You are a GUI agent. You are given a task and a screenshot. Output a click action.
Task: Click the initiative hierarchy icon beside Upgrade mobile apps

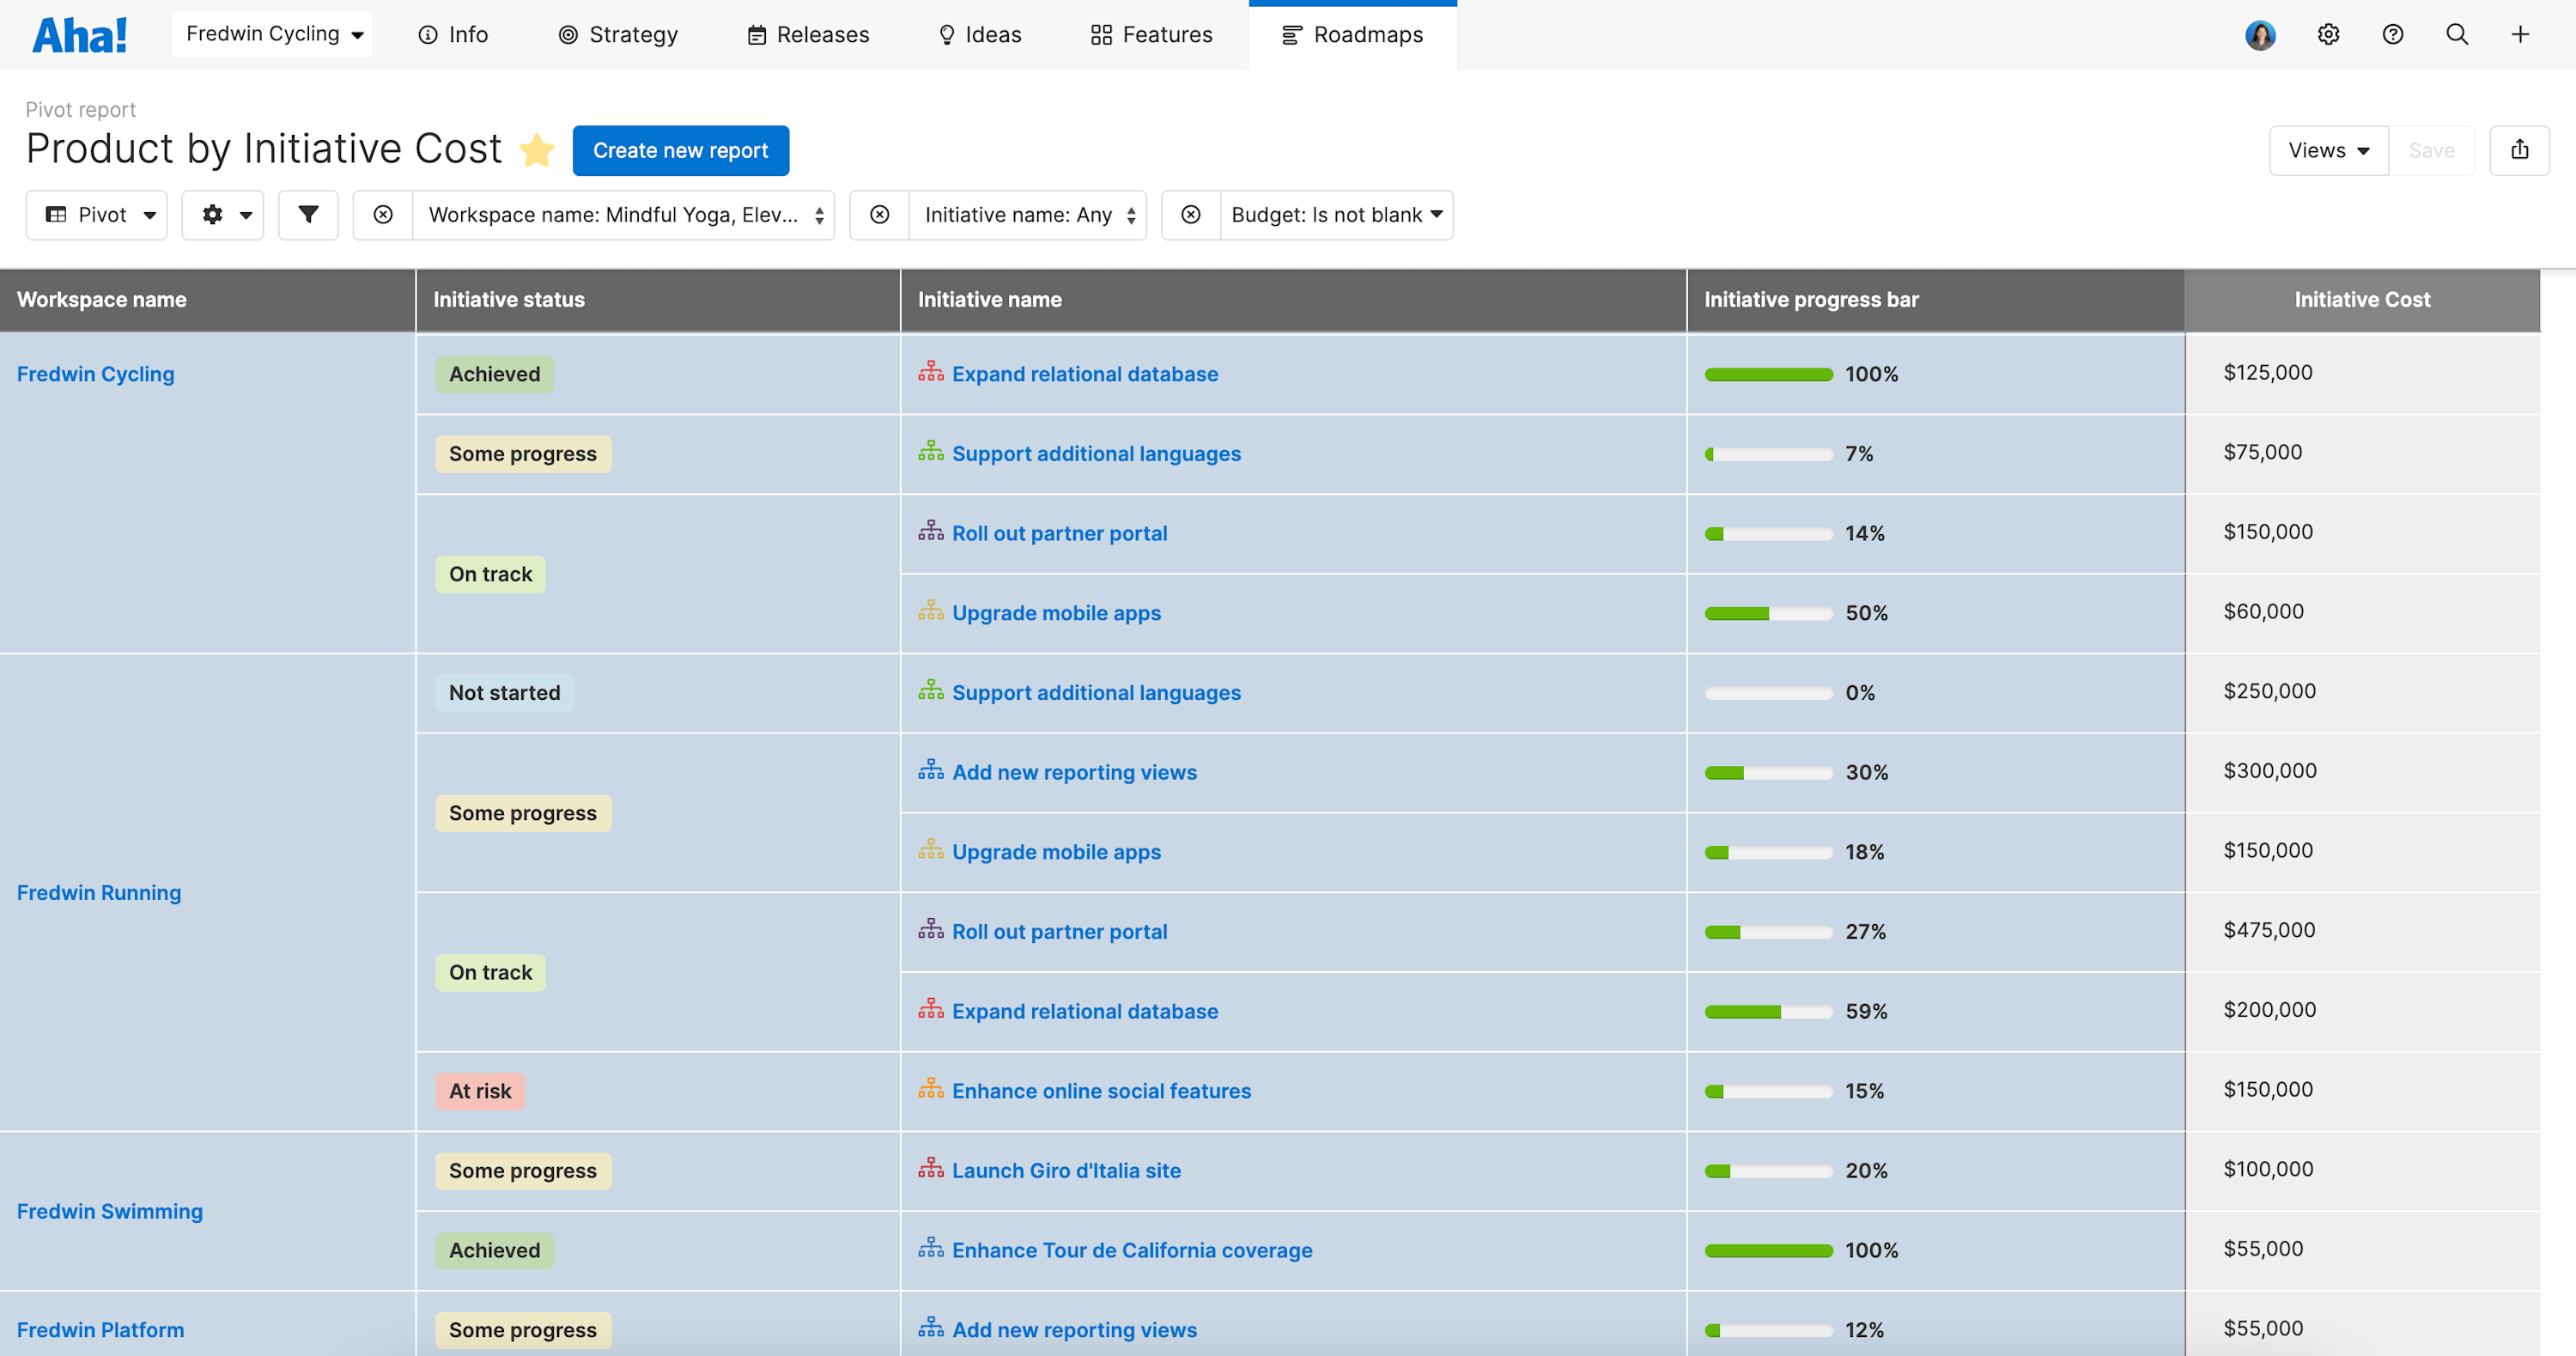click(x=931, y=612)
